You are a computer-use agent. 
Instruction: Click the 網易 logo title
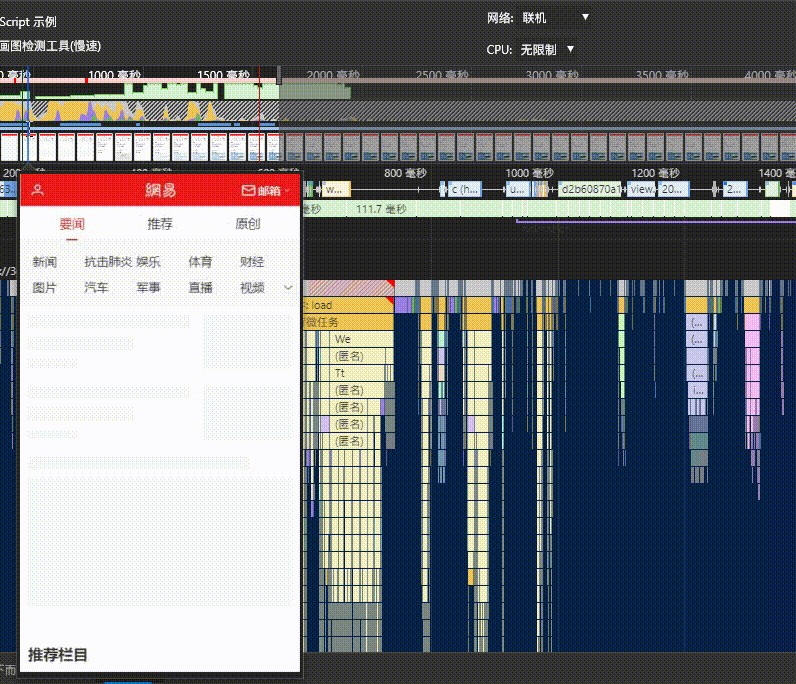pos(160,190)
